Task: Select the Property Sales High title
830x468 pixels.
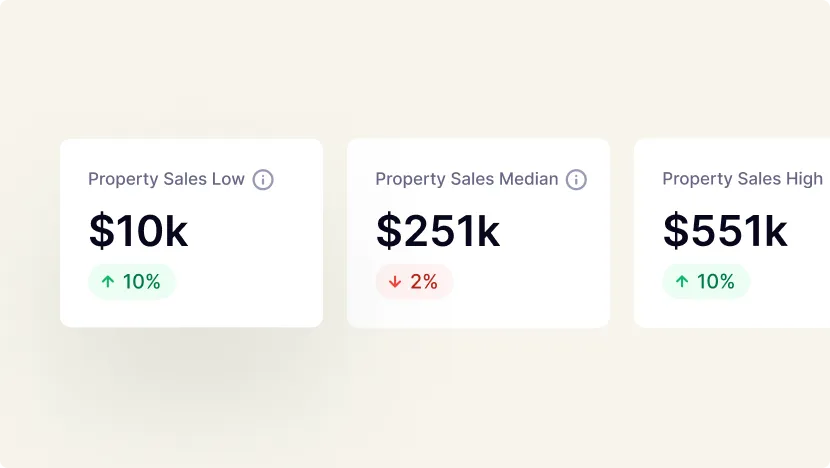Action: click(x=742, y=179)
